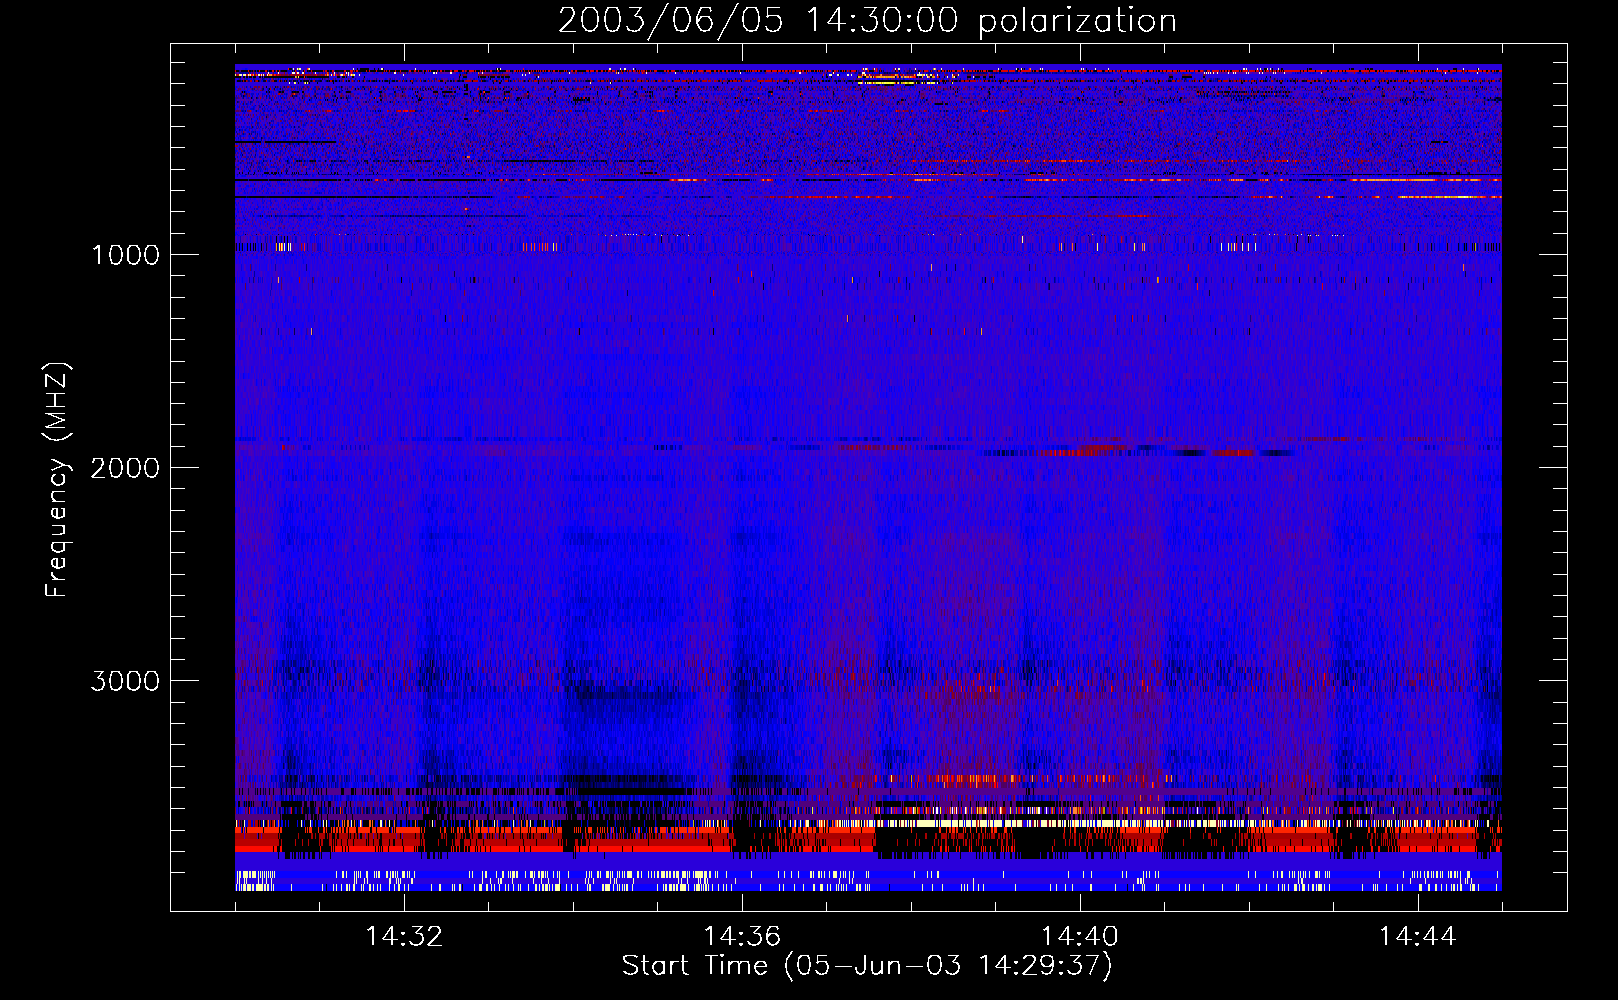Click the "1000" frequency tick label
Image resolution: width=1618 pixels, height=1000 pixels.
pos(125,255)
